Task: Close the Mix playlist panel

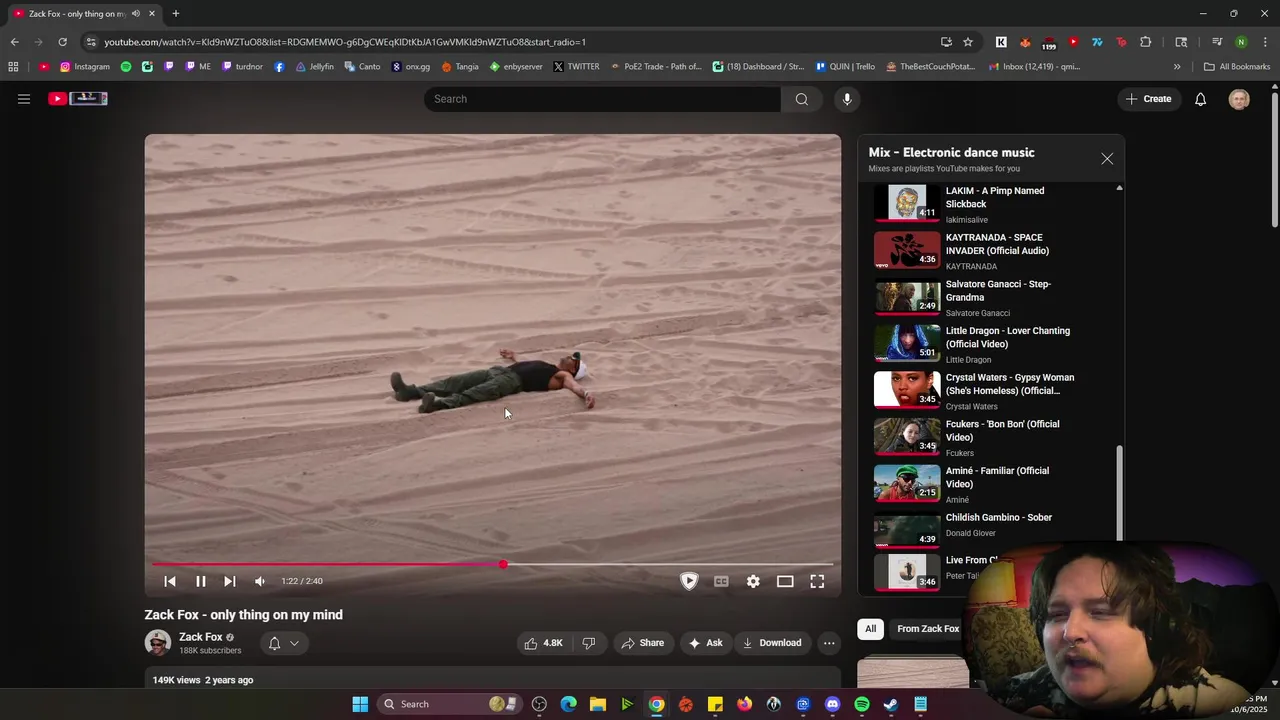Action: click(x=1107, y=159)
